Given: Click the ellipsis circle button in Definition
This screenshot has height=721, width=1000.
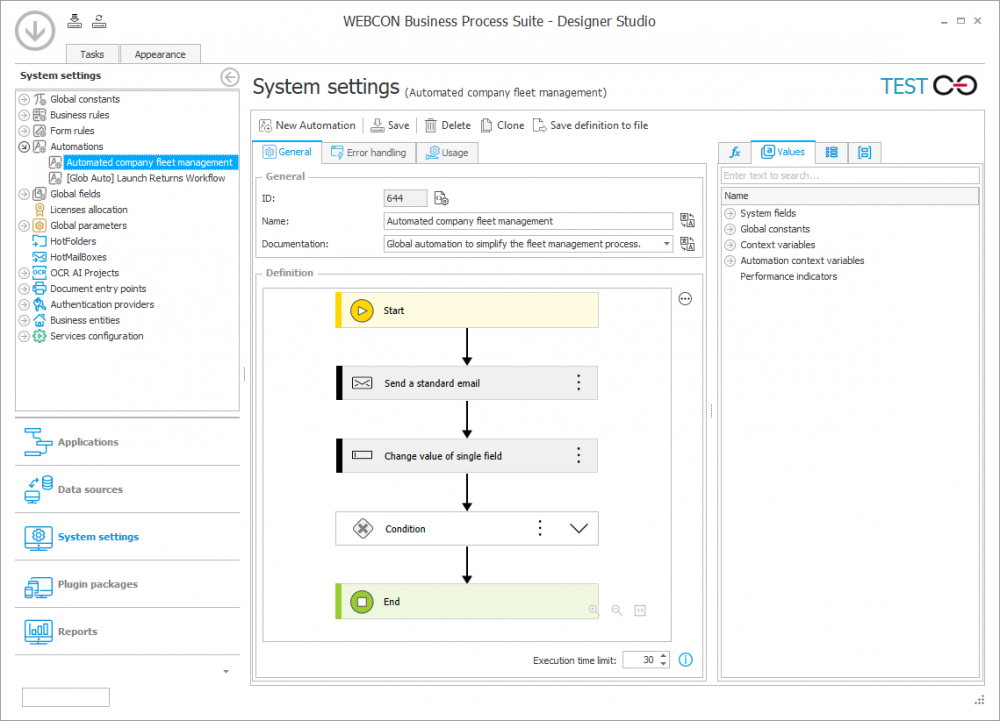Looking at the screenshot, I should (685, 298).
